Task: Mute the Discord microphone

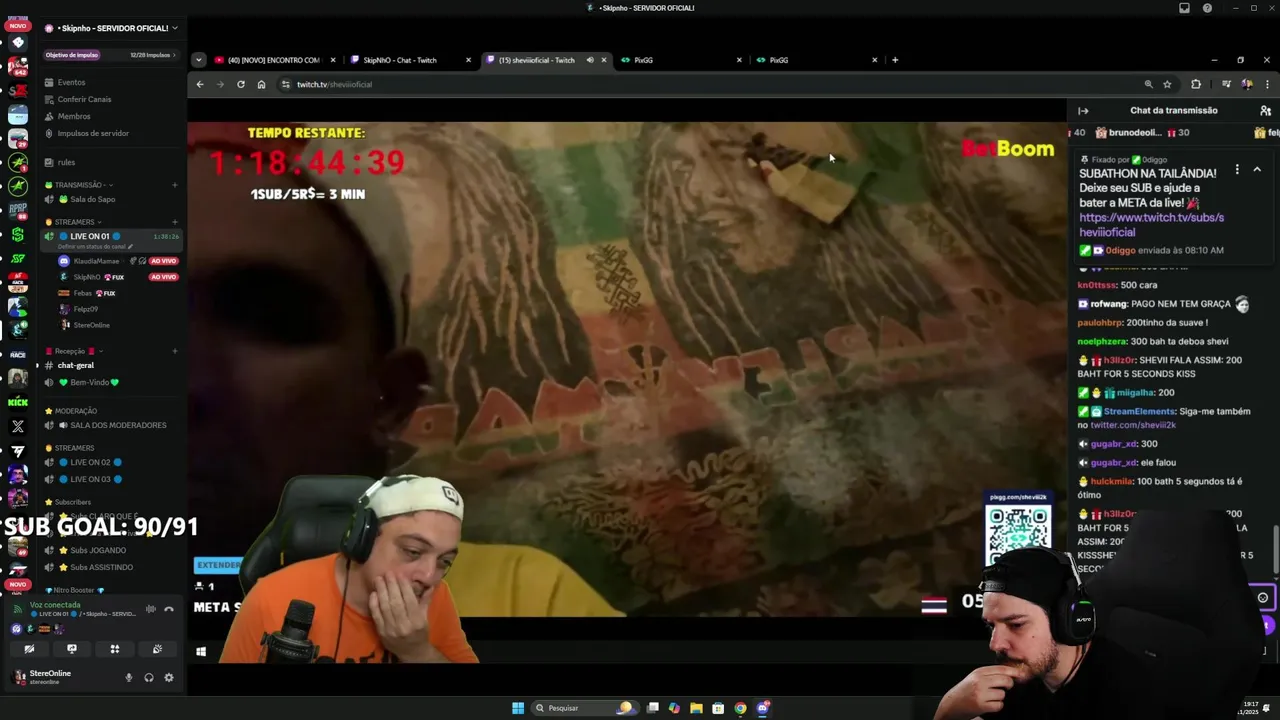Action: click(128, 677)
